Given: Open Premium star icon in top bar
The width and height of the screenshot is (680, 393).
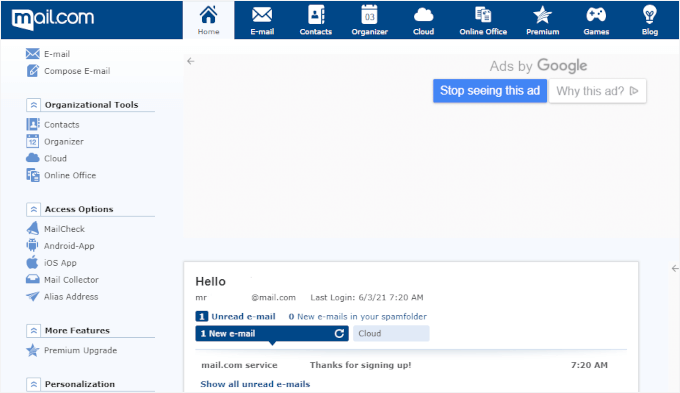Looking at the screenshot, I should [x=542, y=15].
